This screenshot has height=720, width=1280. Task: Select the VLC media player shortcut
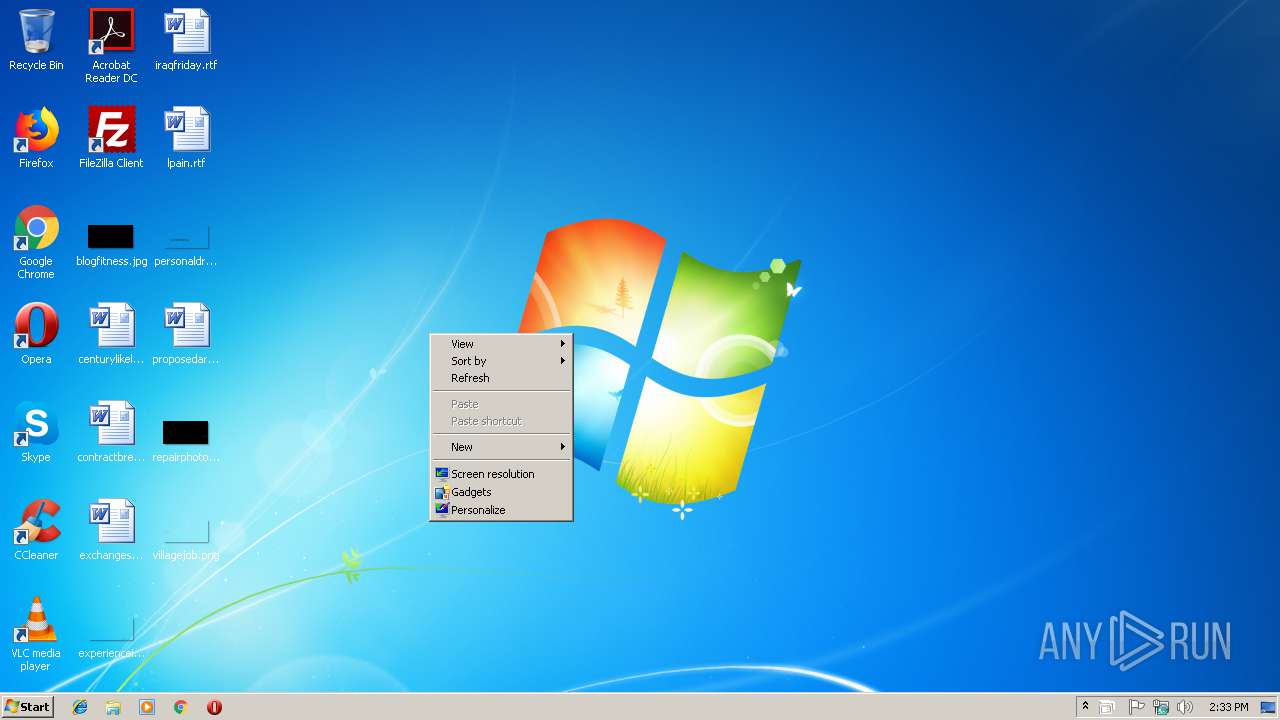click(x=36, y=634)
